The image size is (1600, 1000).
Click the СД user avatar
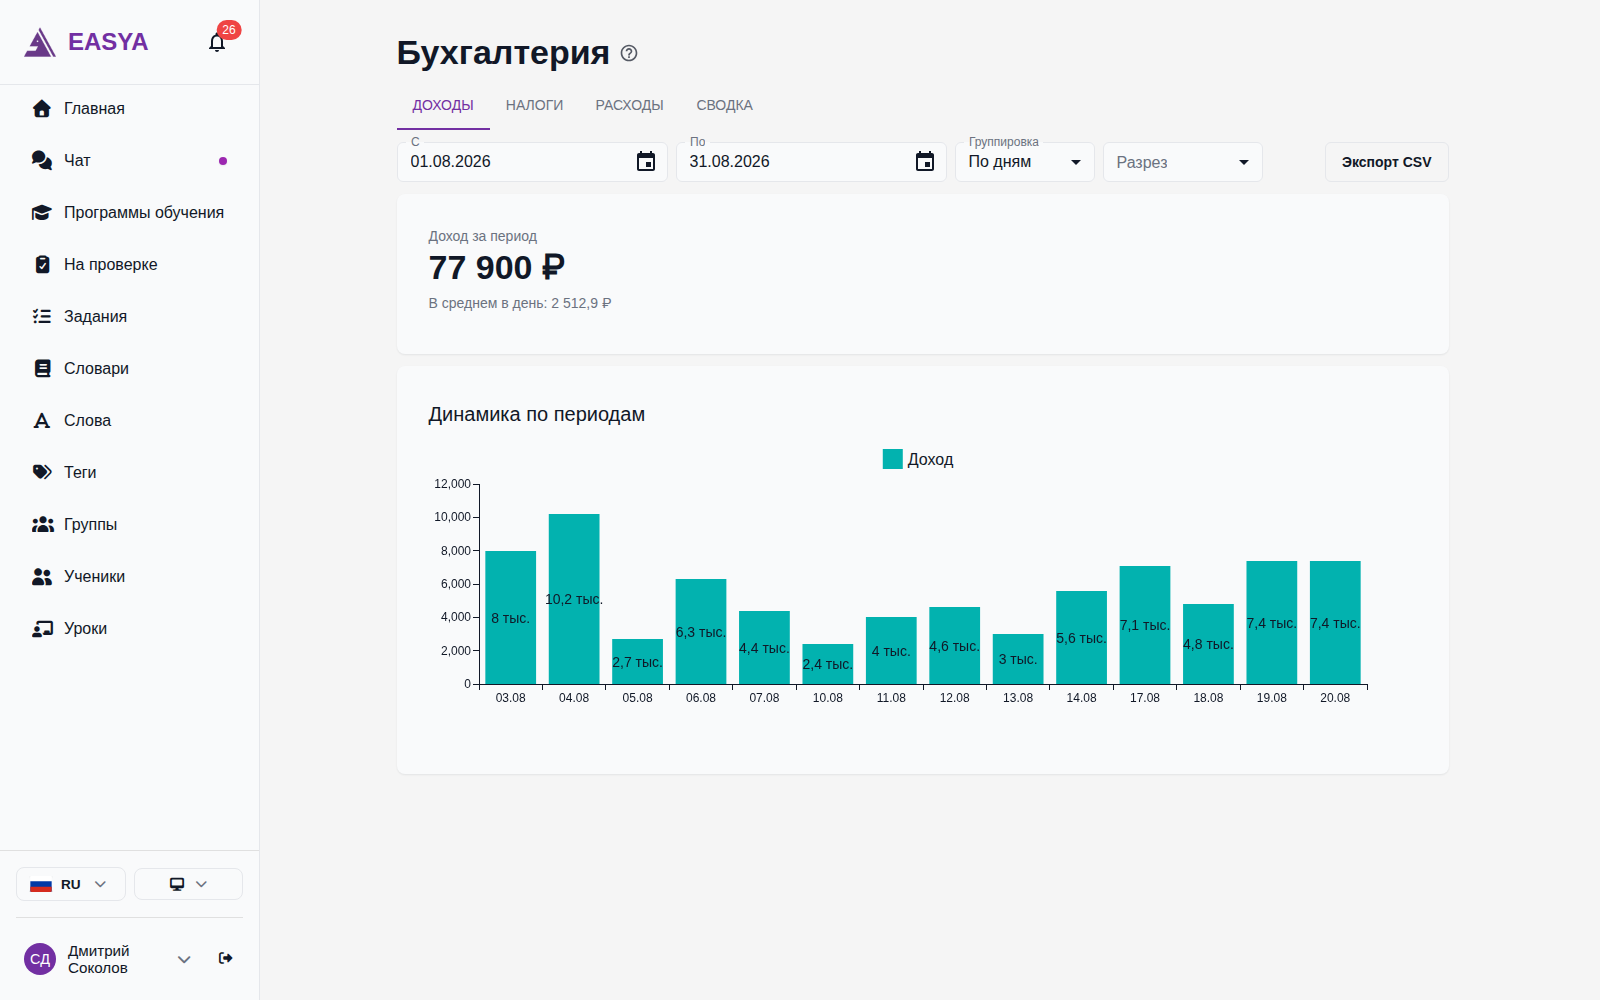(x=40, y=959)
